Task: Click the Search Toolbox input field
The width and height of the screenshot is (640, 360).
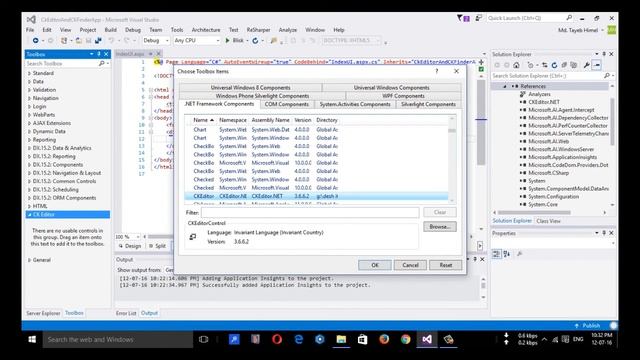Action: click(62, 63)
